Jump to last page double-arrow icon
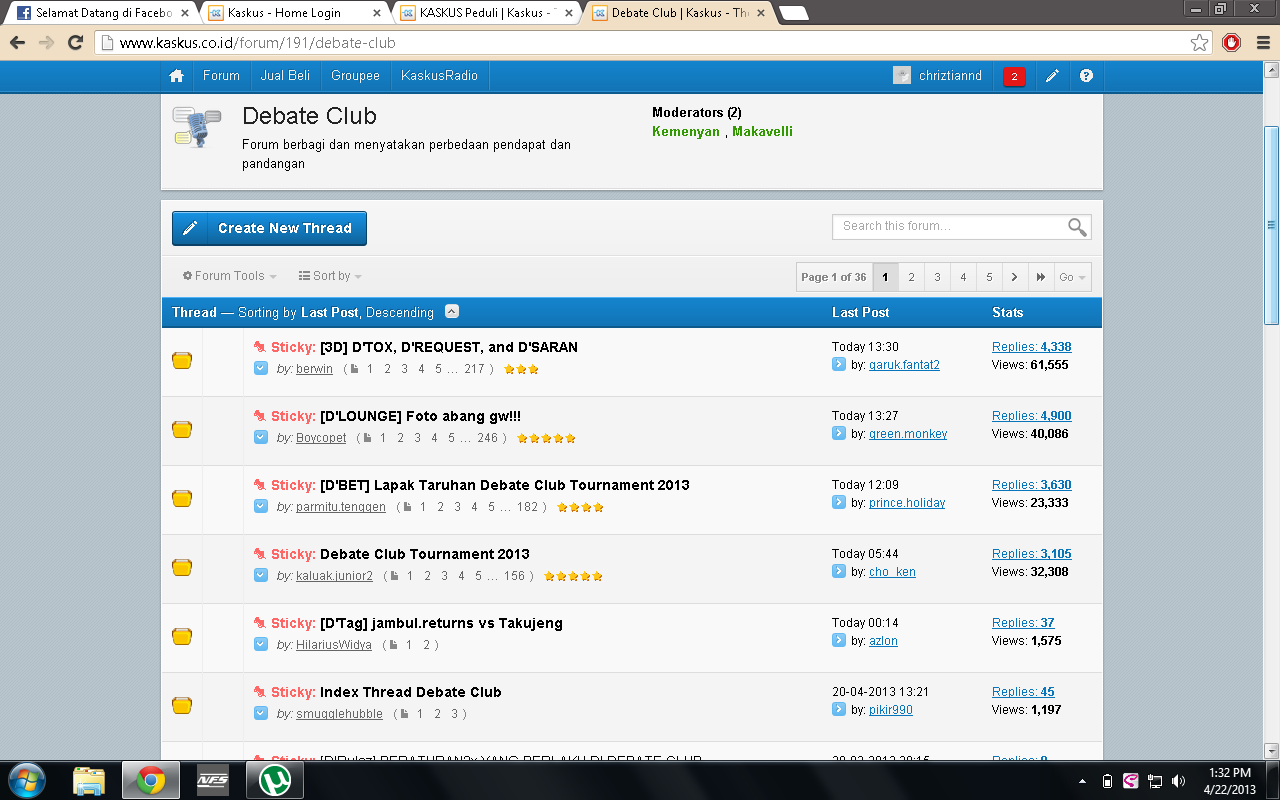This screenshot has width=1280, height=800. click(x=1041, y=277)
